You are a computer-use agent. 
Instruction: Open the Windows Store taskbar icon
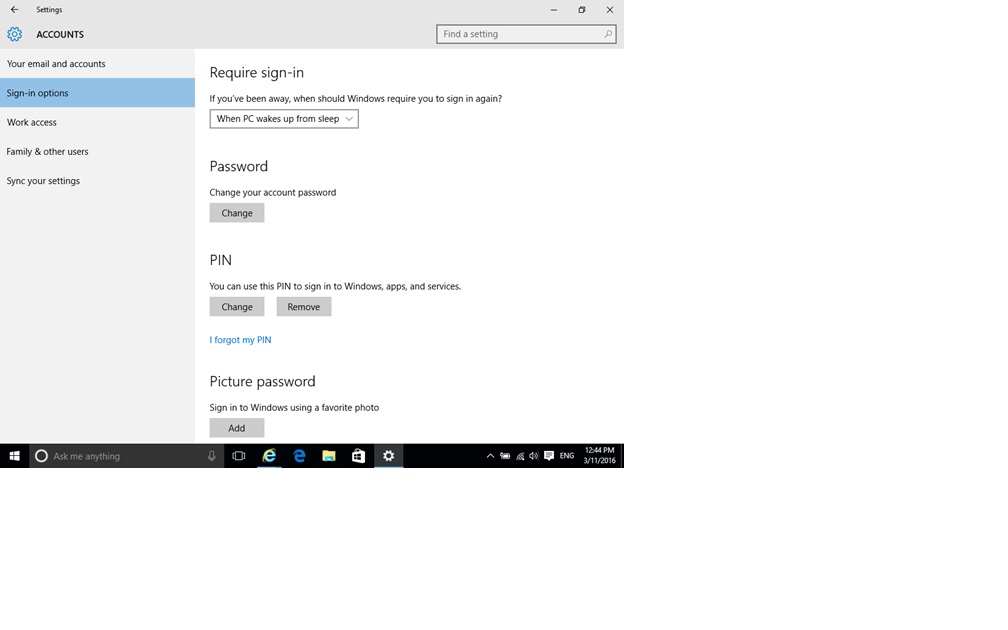(358, 456)
